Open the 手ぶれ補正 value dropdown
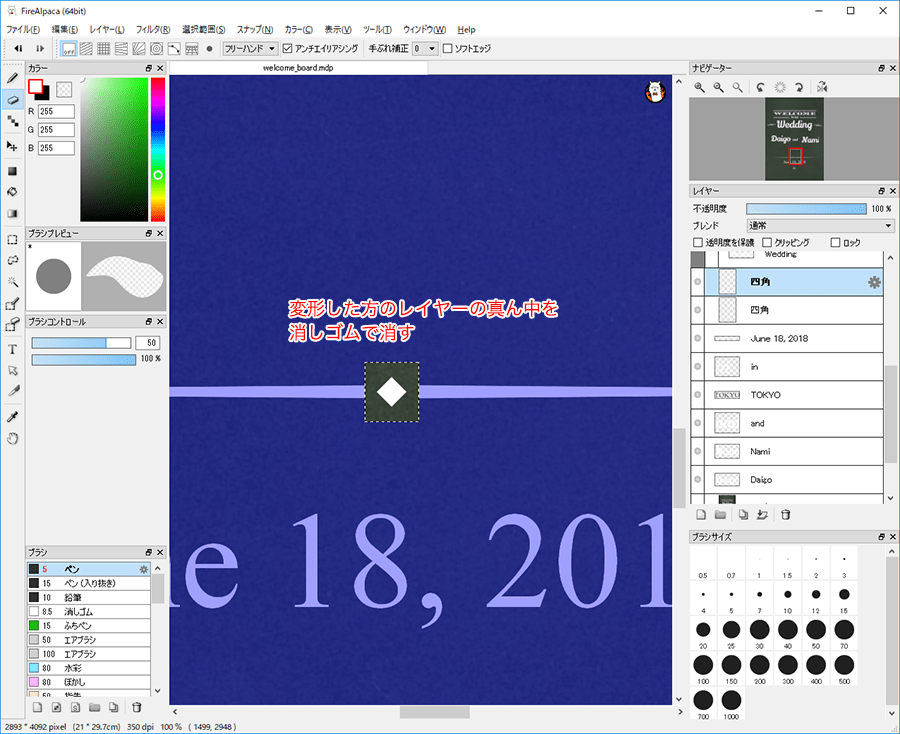Screen dimensions: 900x734 424,48
